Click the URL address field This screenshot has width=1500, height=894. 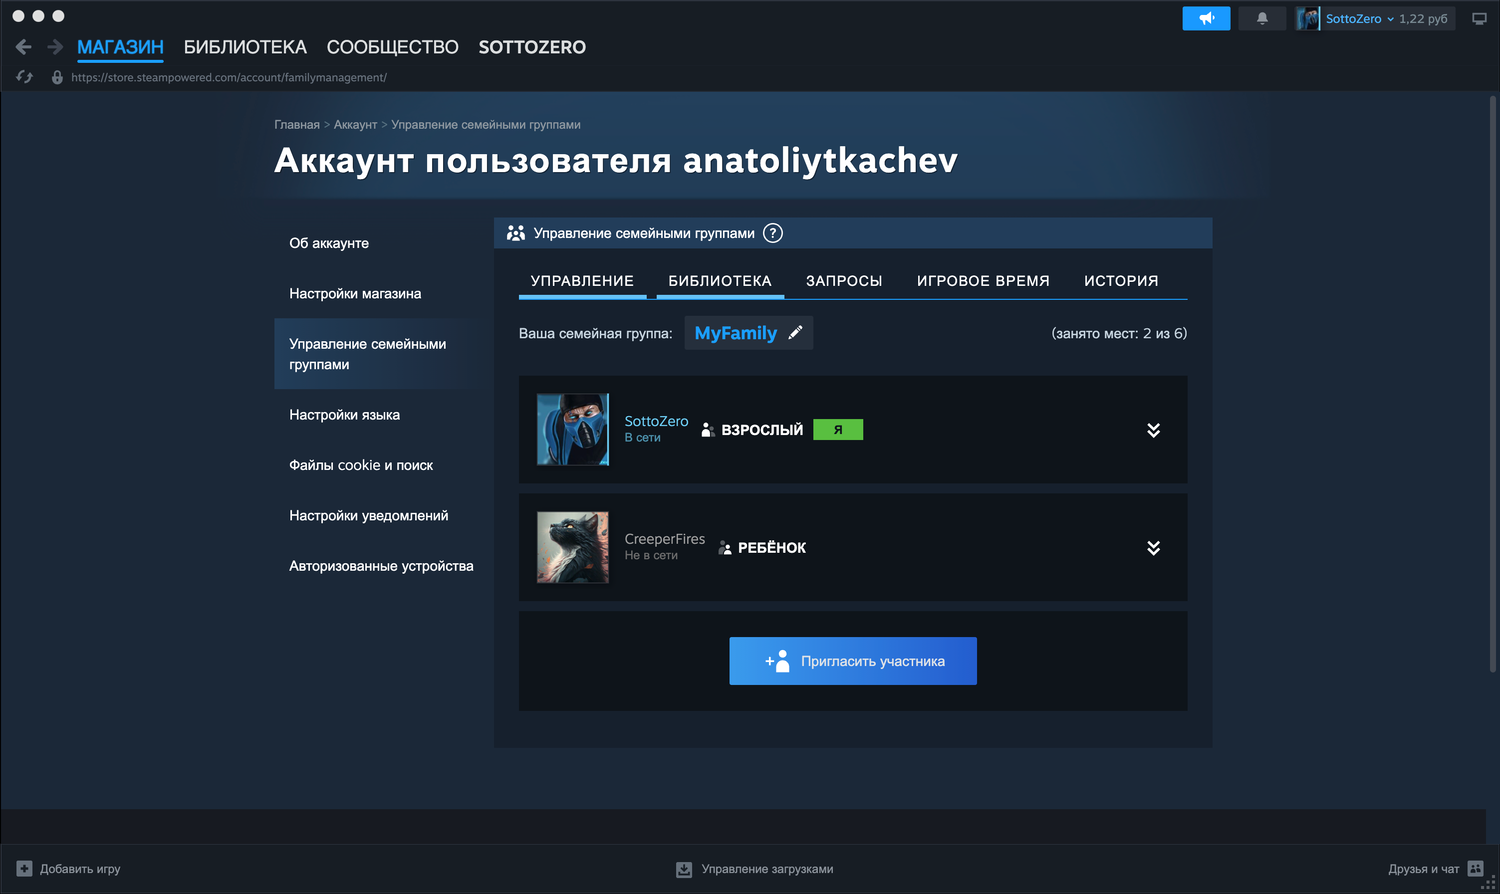pyautogui.click(x=229, y=77)
